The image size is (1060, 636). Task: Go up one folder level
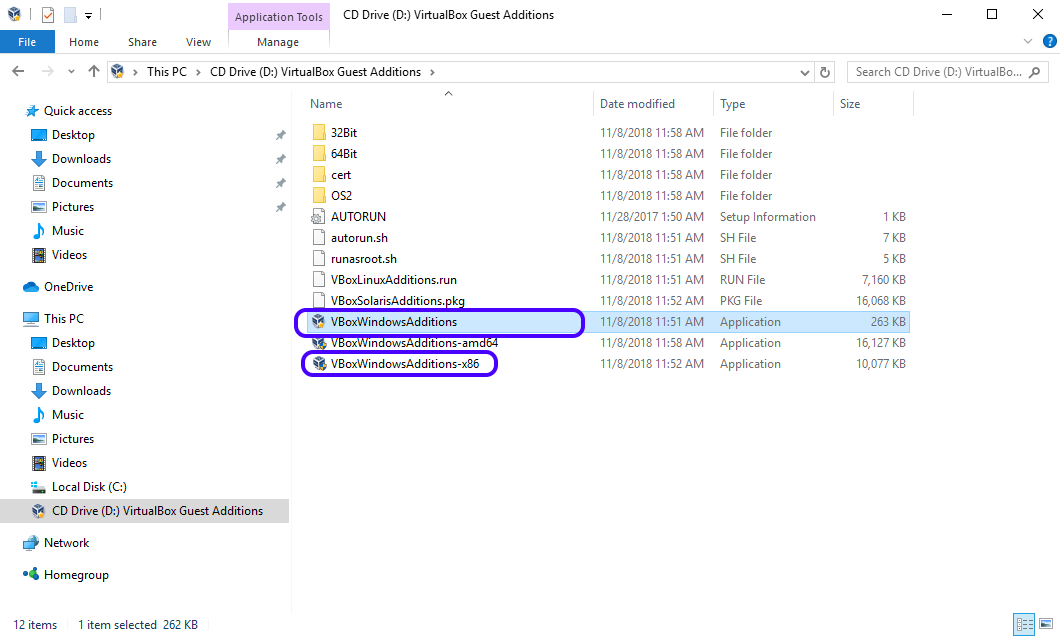tap(93, 72)
